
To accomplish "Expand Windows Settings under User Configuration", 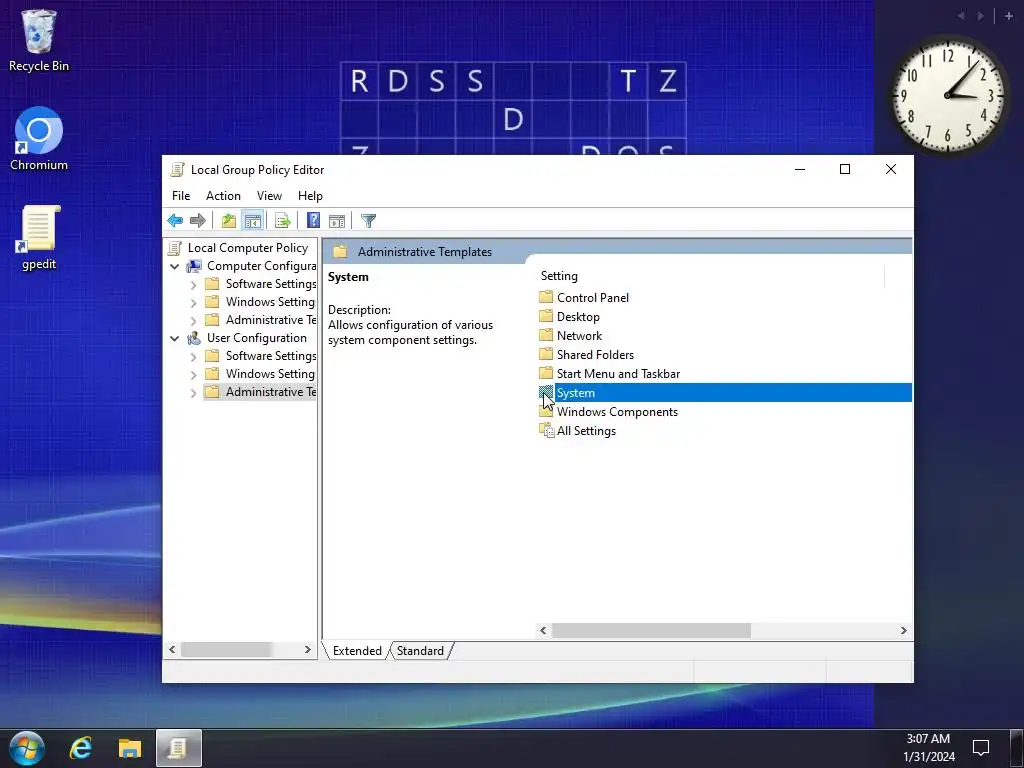I will (x=193, y=375).
